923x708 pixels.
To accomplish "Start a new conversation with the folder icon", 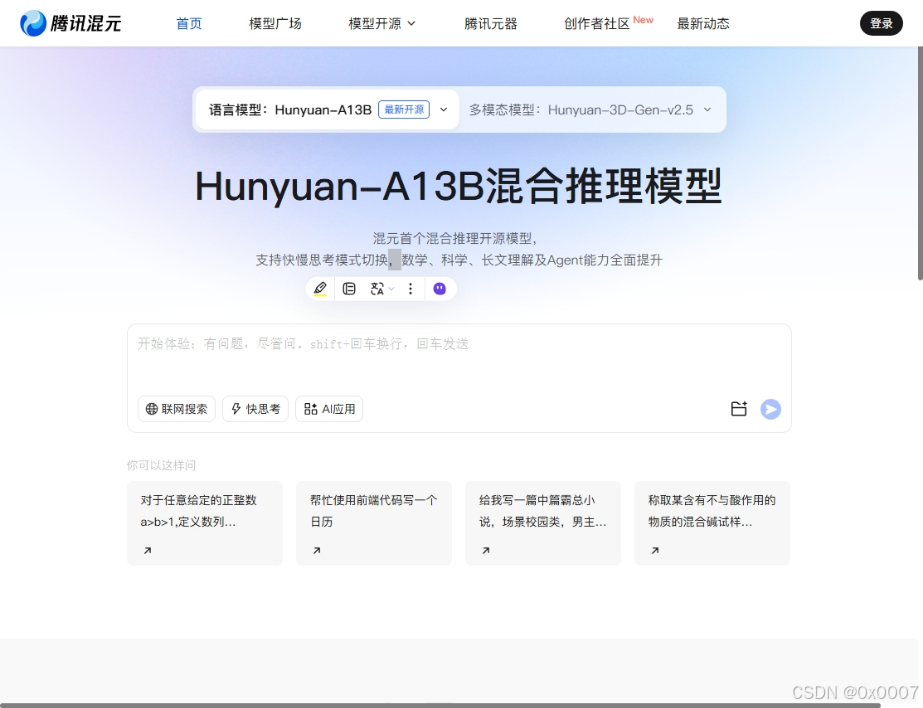I will click(739, 409).
